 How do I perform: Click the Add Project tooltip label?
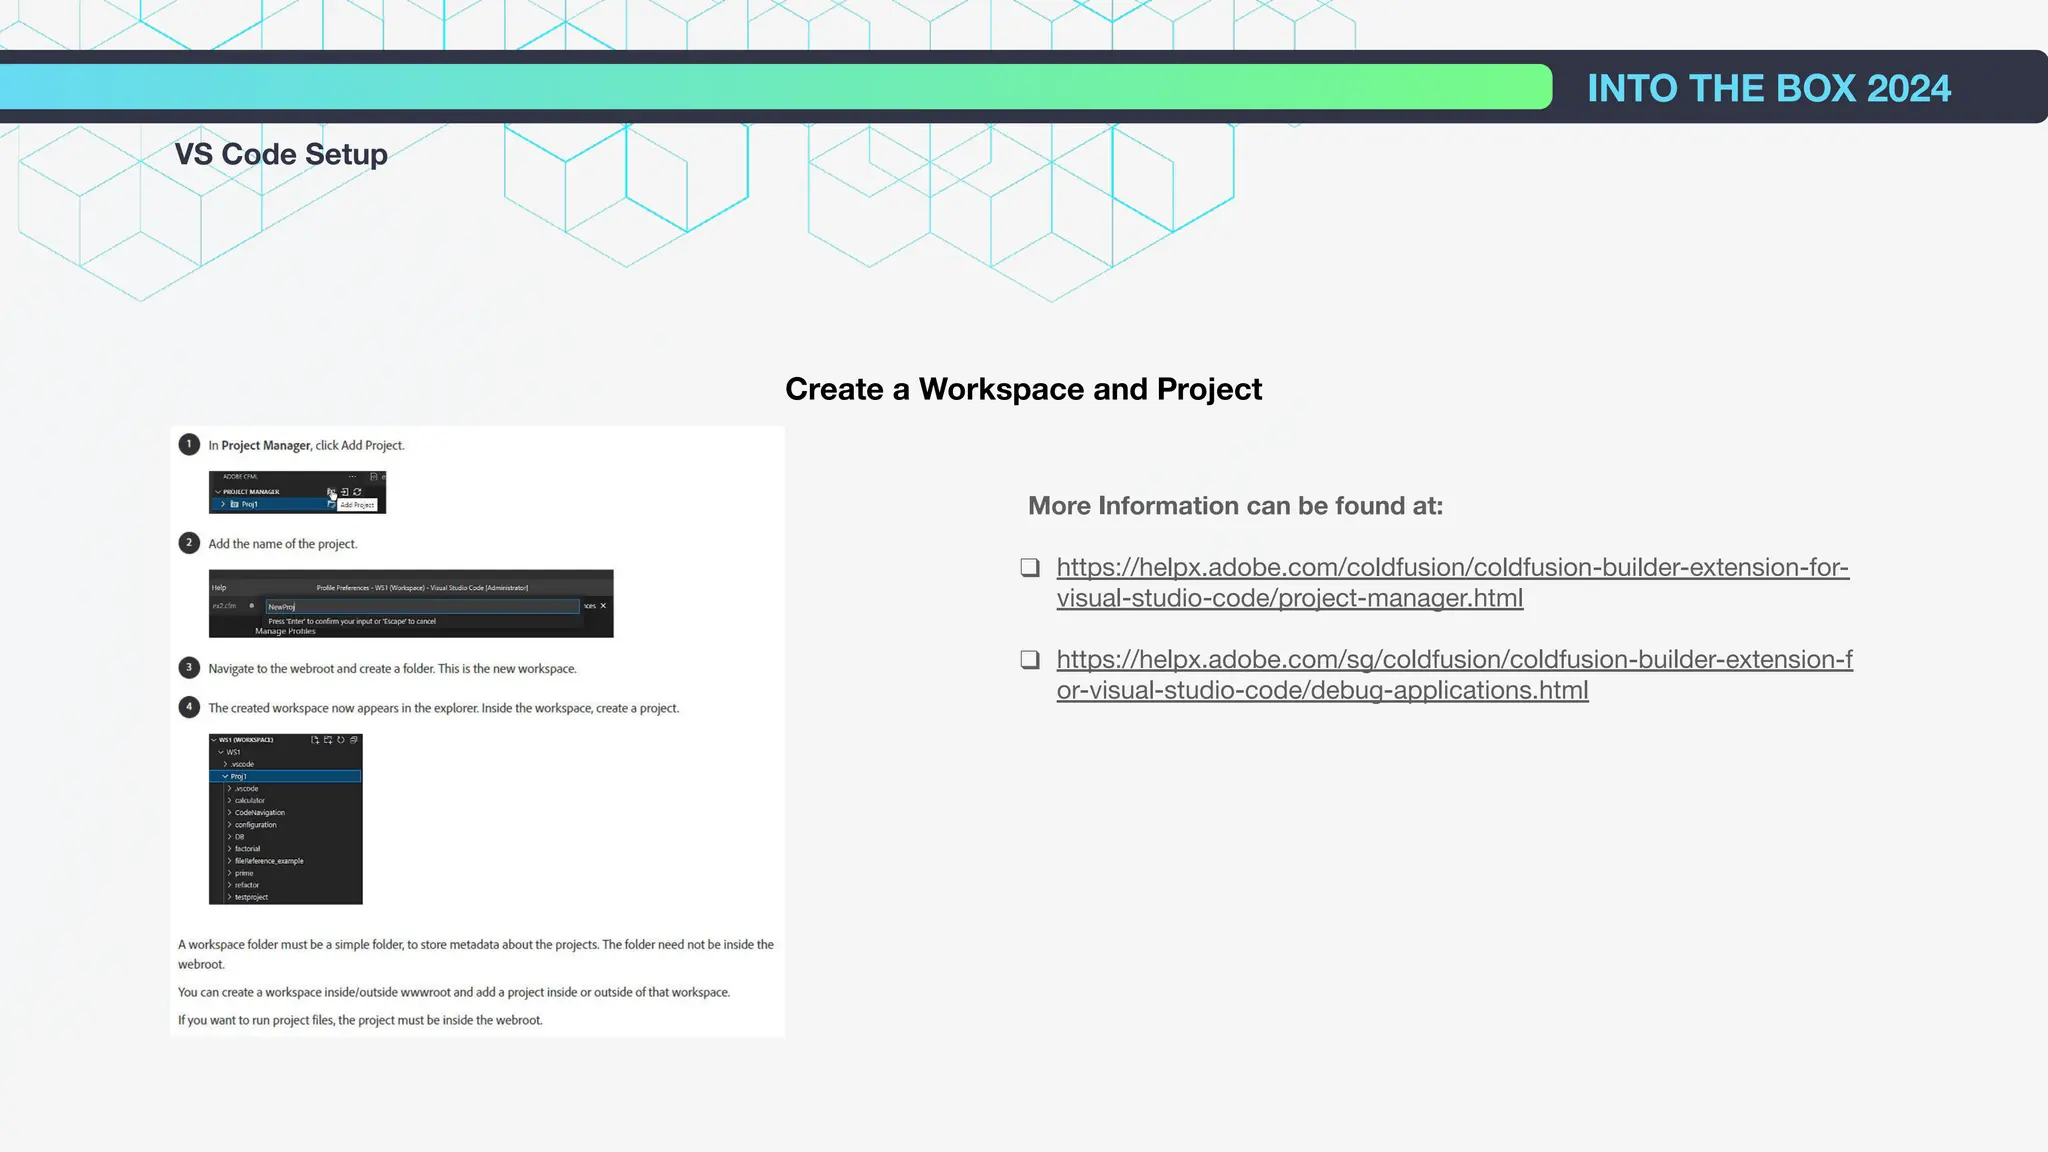point(357,505)
